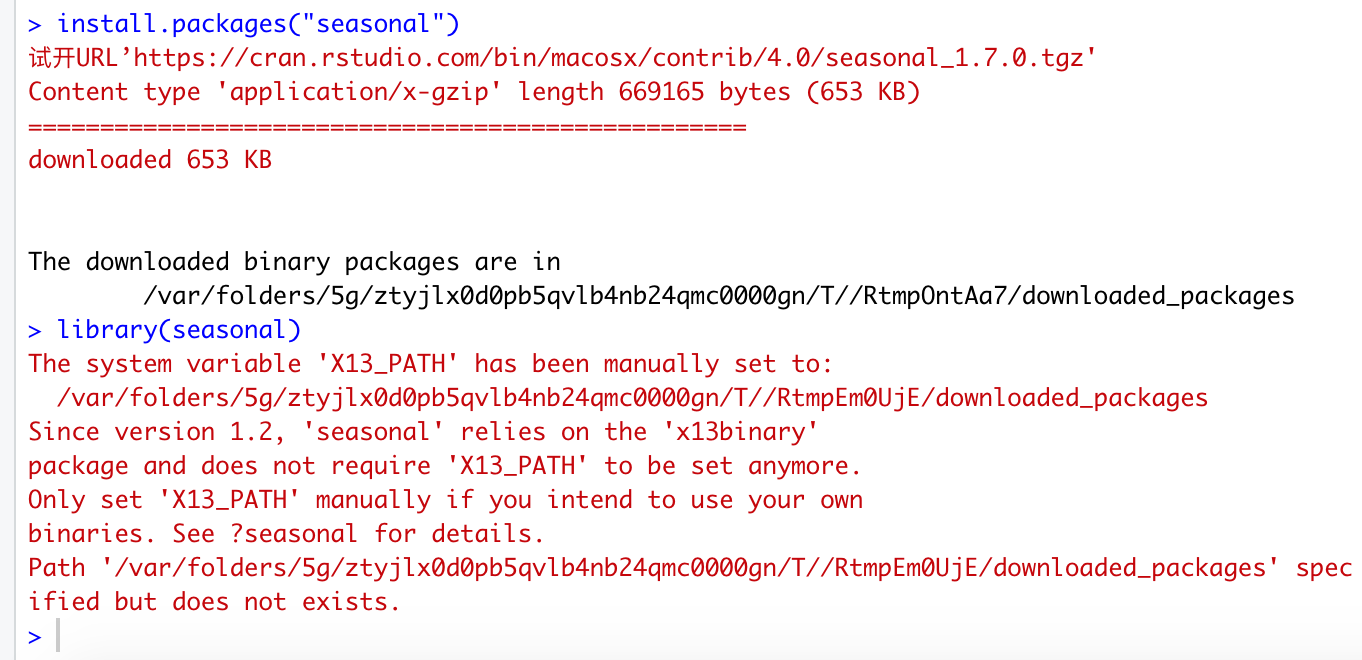Click the indented RtmpEm0UjE path under X13_PATH message
The image size is (1362, 660).
pyautogui.click(x=632, y=398)
